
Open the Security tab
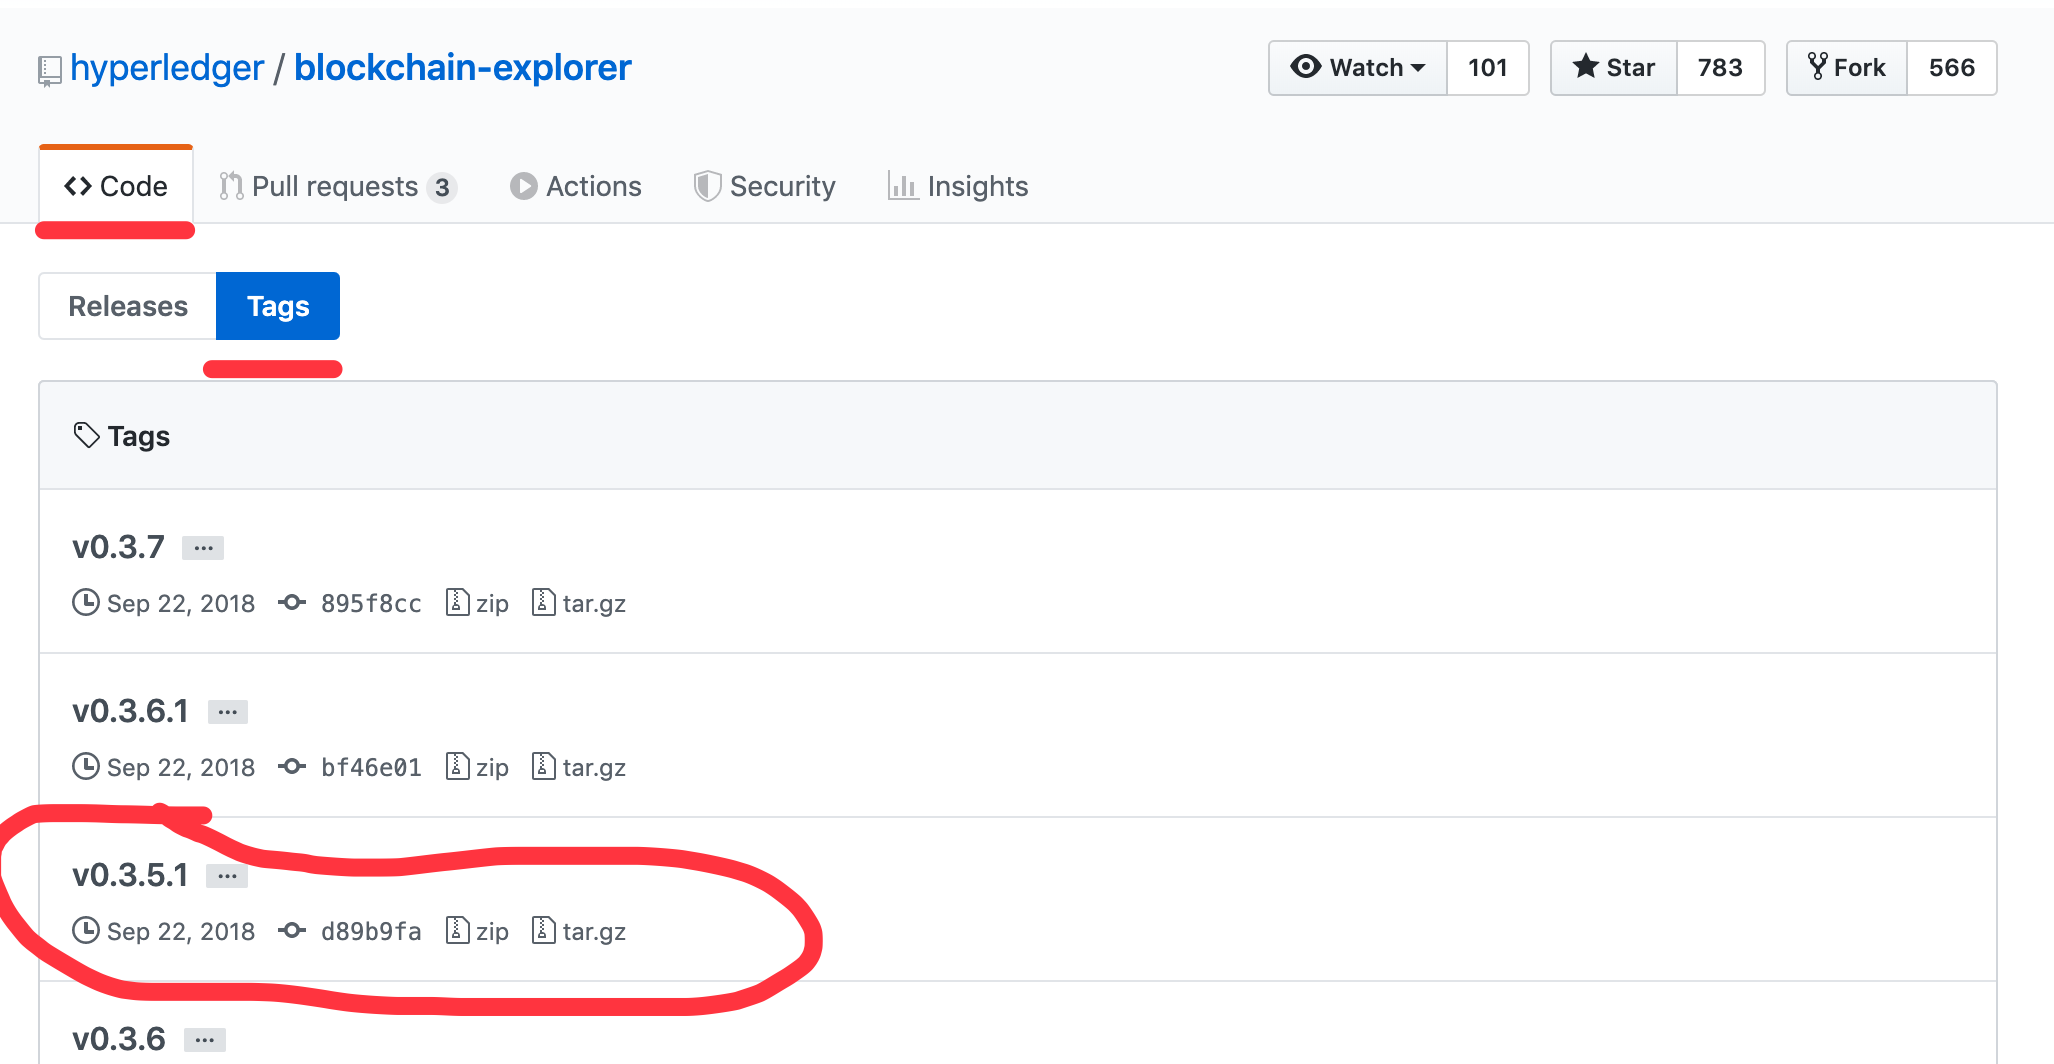tap(765, 186)
